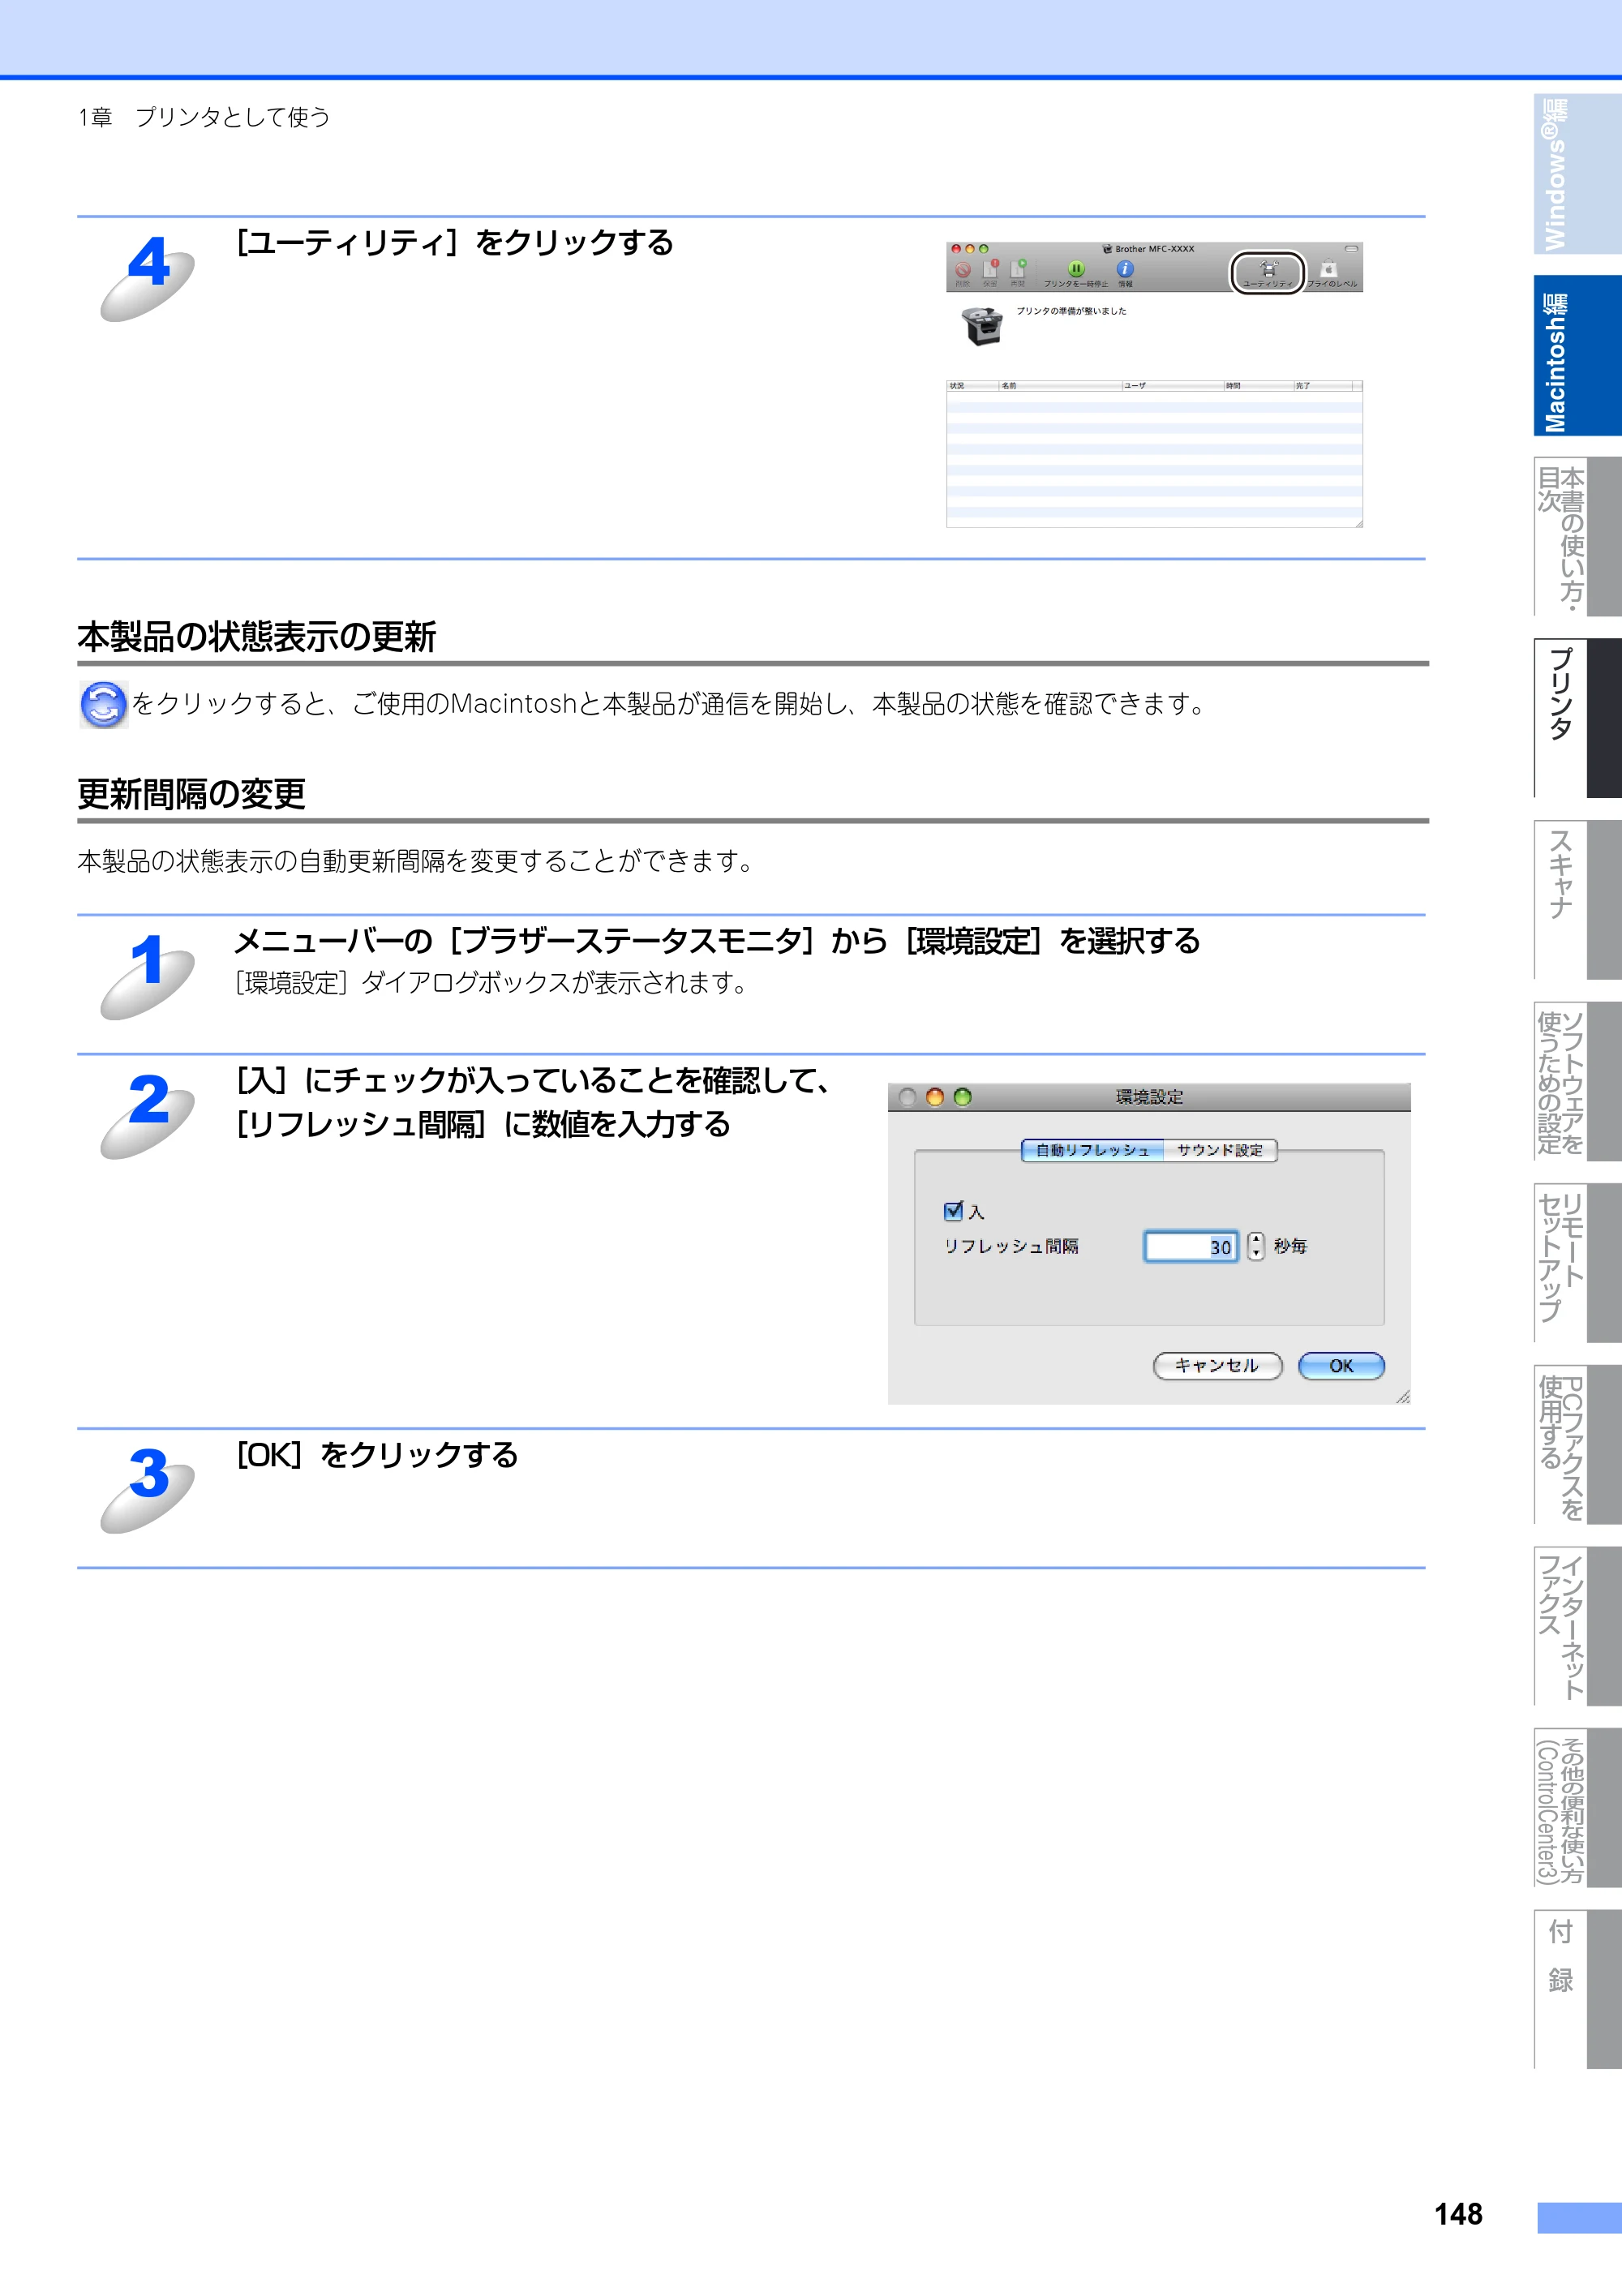This screenshot has height=2296, width=1622.
Task: Click the リフレッシュ間隔 label in dialog
Action: click(x=1011, y=1246)
